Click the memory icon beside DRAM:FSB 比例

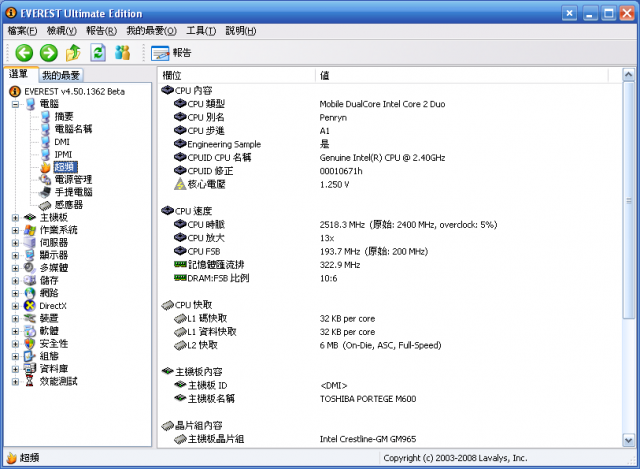point(180,278)
